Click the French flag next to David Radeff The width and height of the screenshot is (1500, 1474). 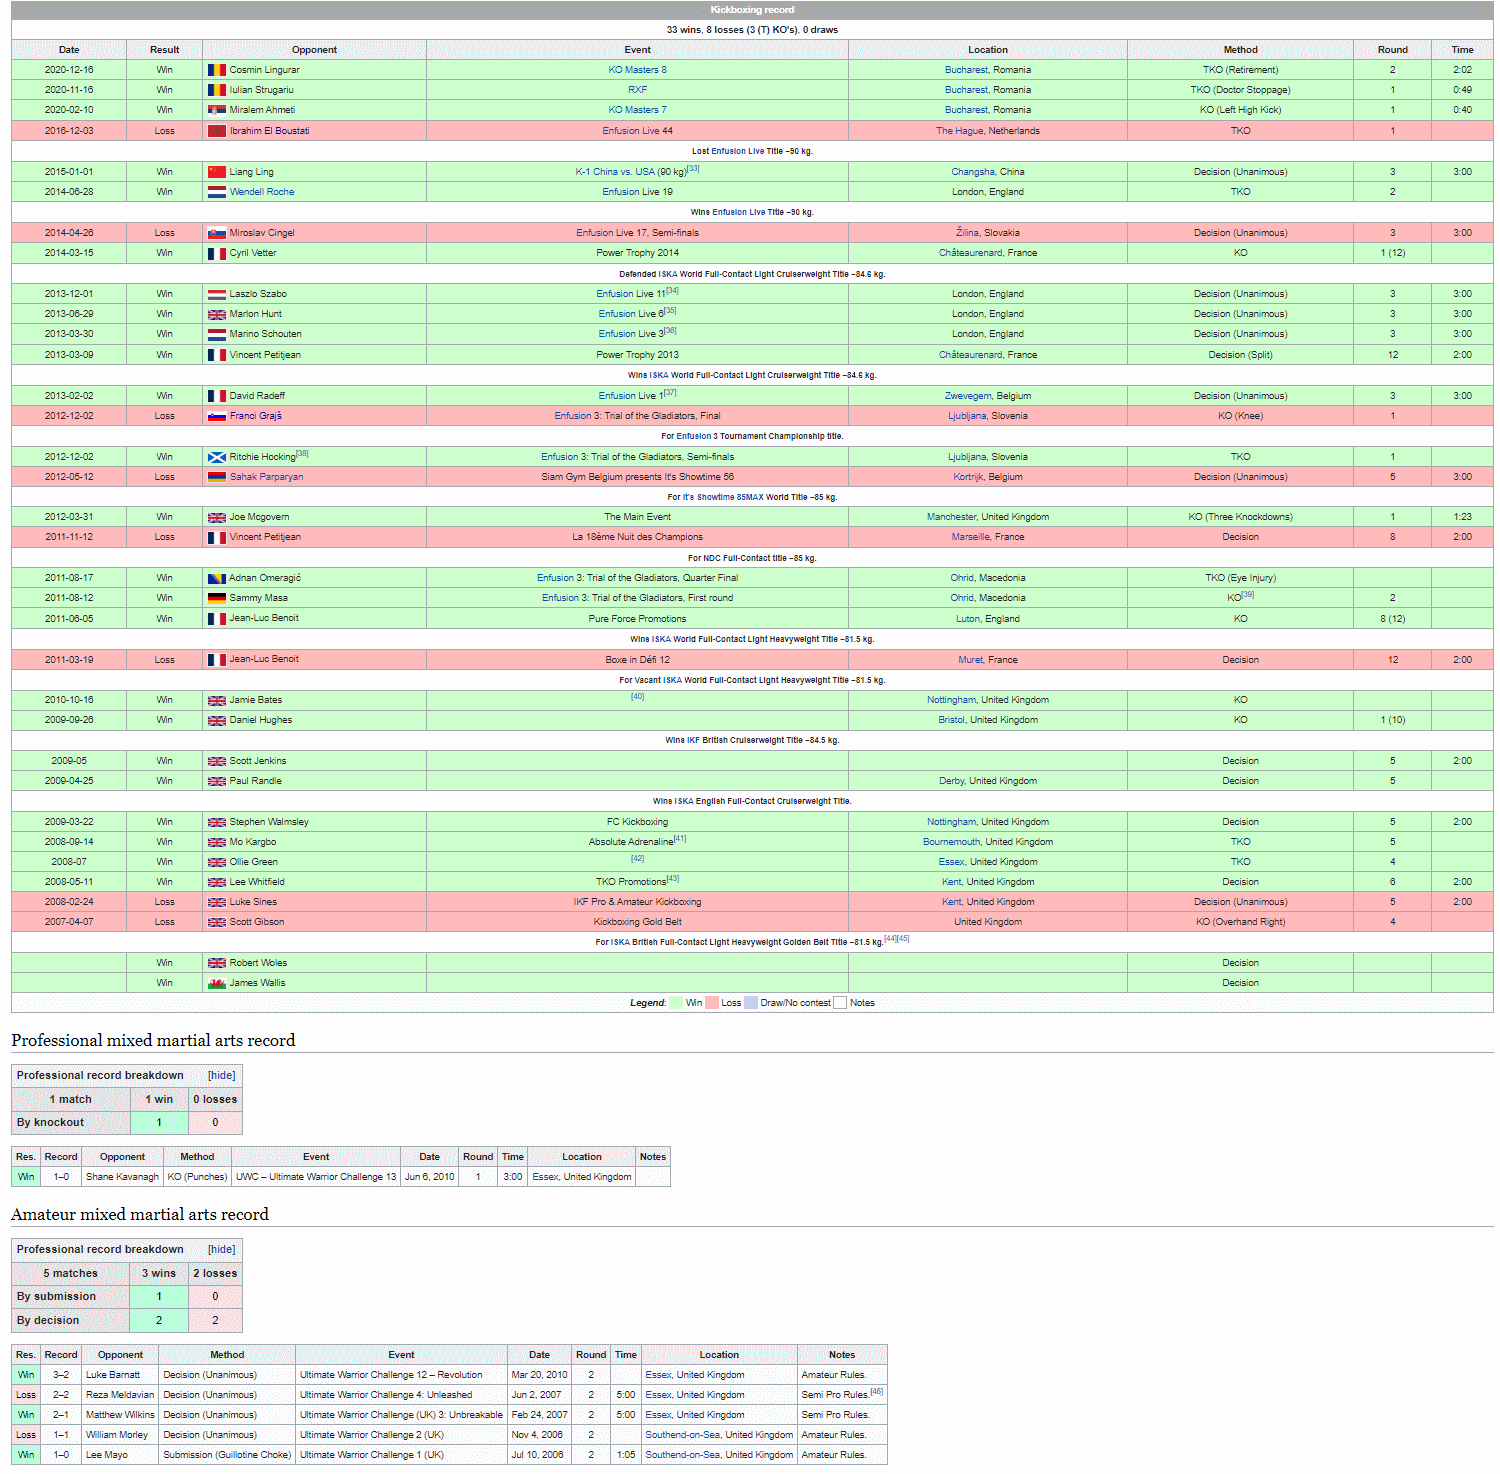pyautogui.click(x=216, y=396)
